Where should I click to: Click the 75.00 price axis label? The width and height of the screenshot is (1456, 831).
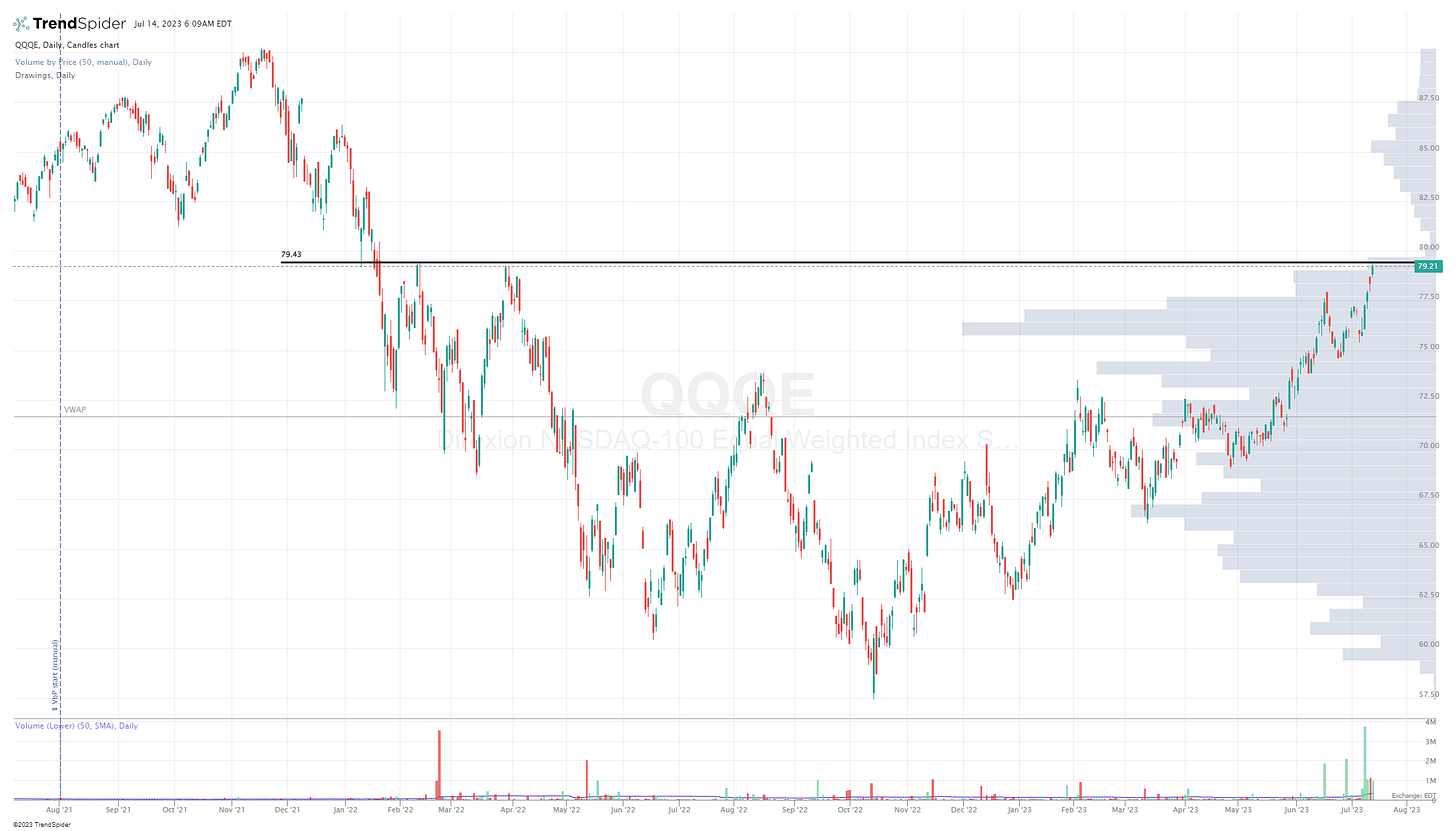[1428, 347]
